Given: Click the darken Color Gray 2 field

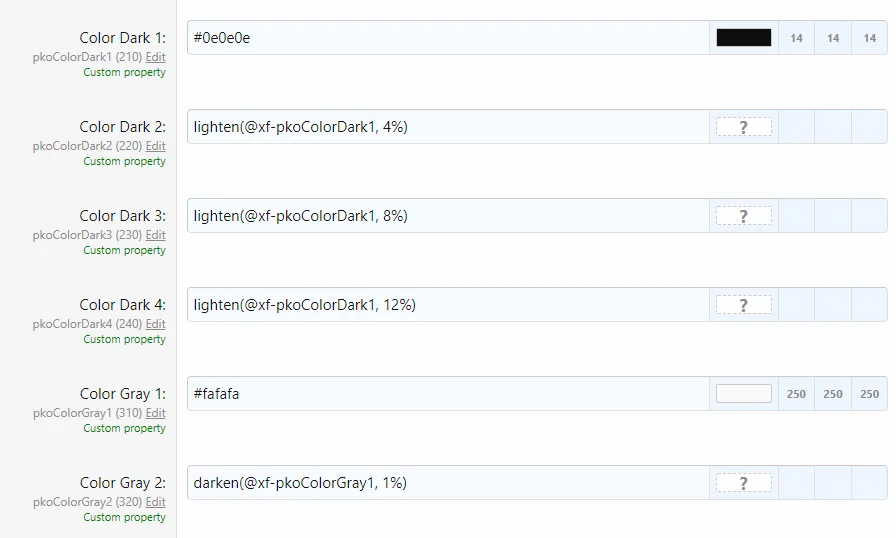Looking at the screenshot, I should point(448,483).
